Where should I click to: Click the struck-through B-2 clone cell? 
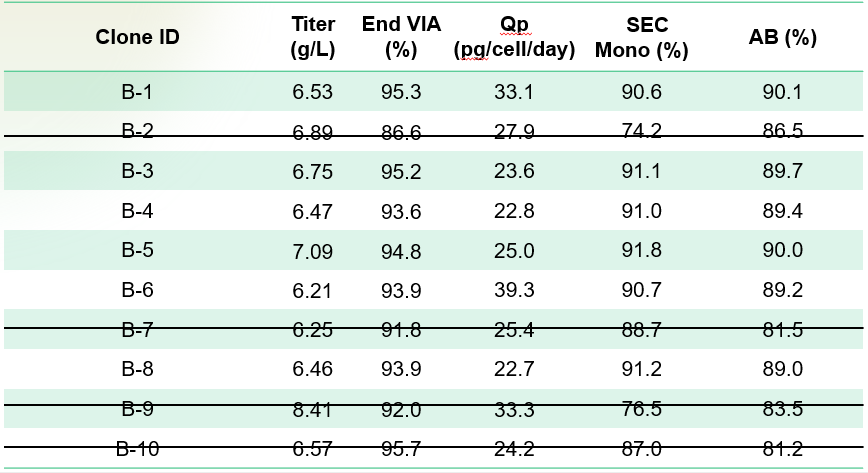138,131
